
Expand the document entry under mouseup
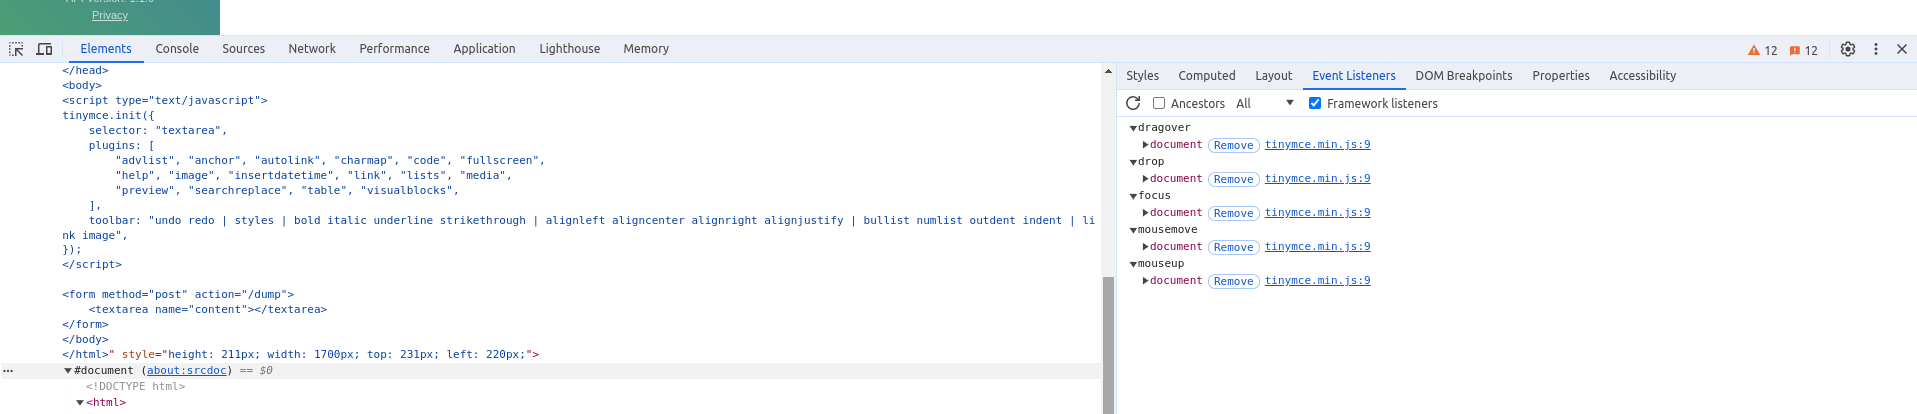pos(1146,281)
